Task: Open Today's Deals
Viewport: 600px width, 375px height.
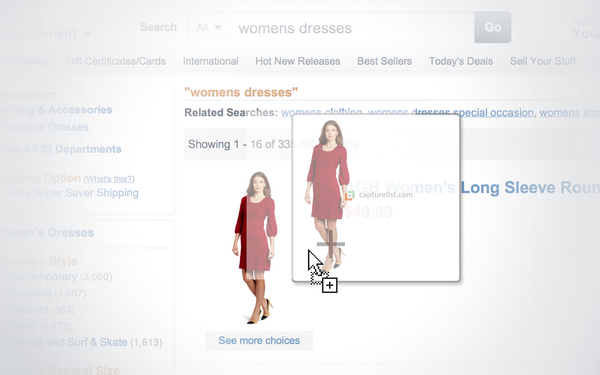Action: [x=461, y=61]
